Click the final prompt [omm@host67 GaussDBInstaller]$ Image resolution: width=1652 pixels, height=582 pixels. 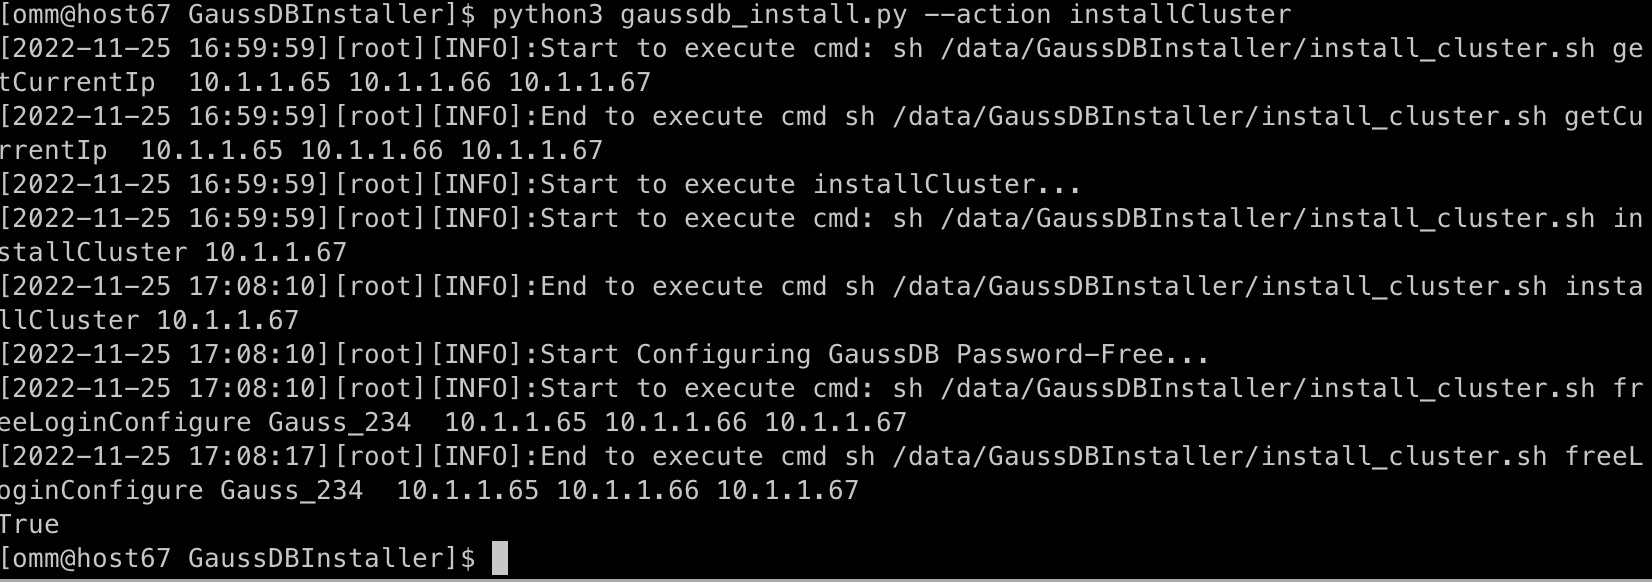point(238,558)
